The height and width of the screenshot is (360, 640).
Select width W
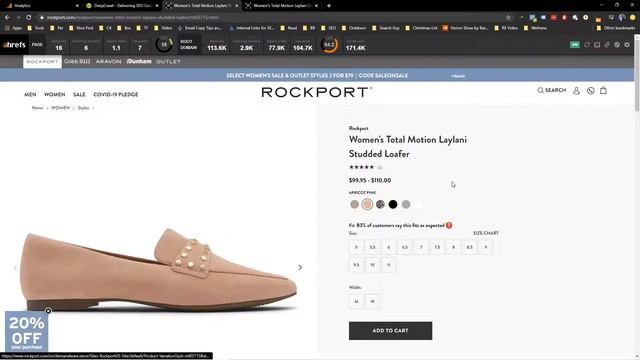(372, 301)
